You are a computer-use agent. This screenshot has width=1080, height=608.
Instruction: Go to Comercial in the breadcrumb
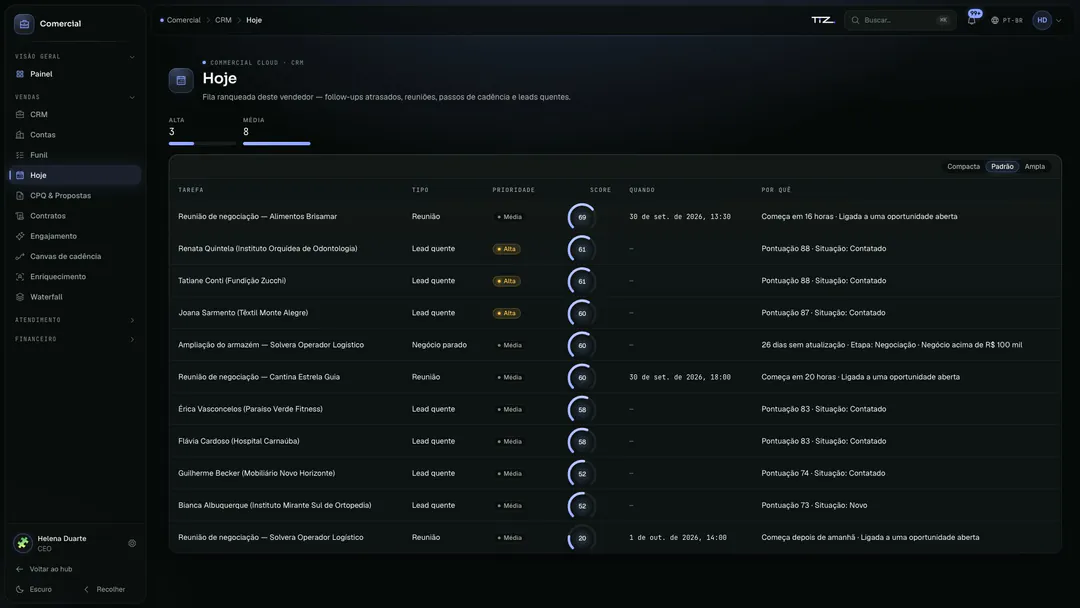tap(183, 20)
